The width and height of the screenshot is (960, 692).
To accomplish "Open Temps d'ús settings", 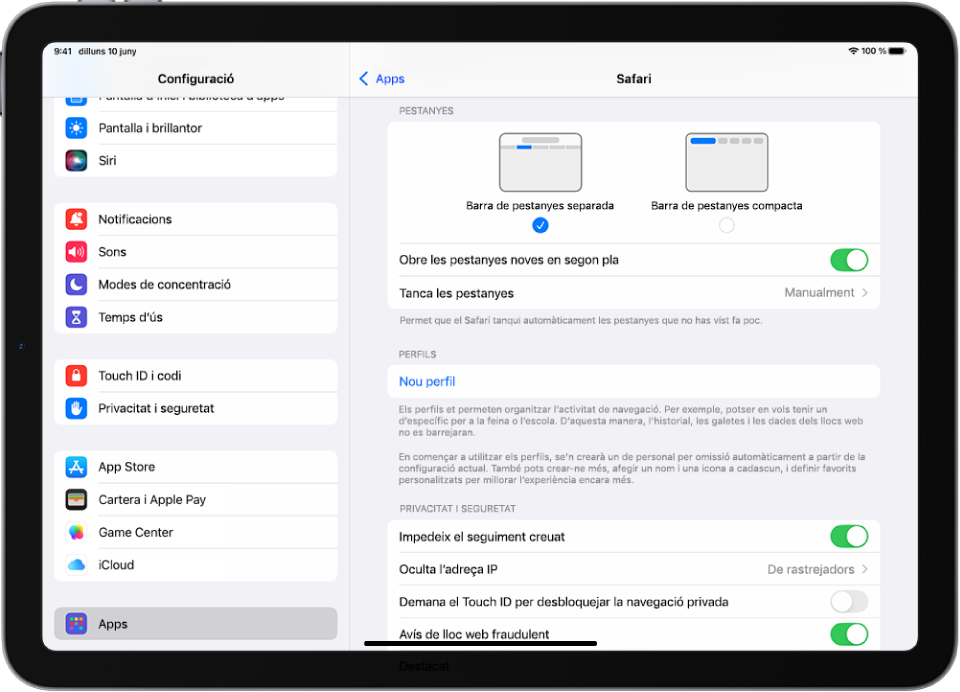I will 196,317.
